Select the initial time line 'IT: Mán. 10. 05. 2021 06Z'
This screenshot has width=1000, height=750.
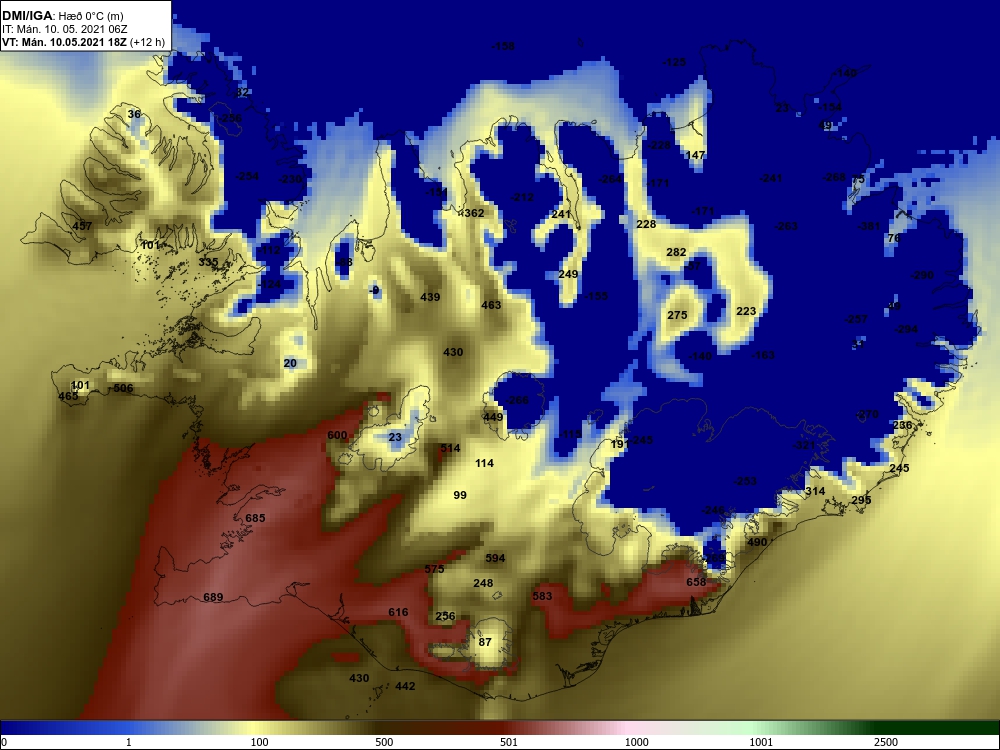point(64,29)
